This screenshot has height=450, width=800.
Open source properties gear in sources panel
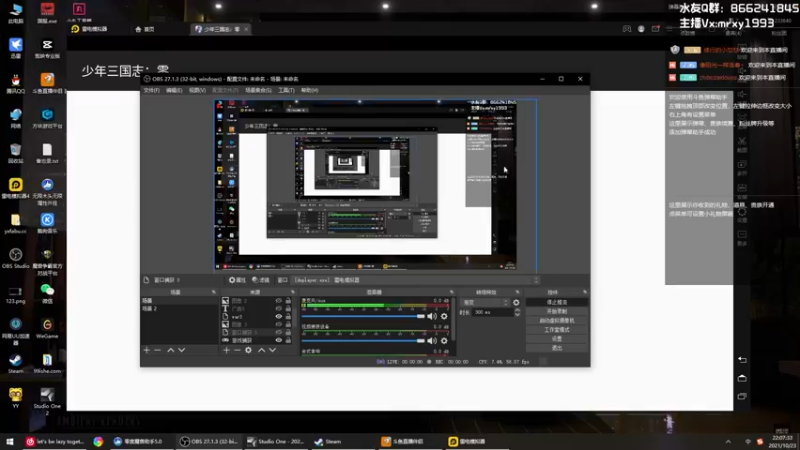point(248,350)
